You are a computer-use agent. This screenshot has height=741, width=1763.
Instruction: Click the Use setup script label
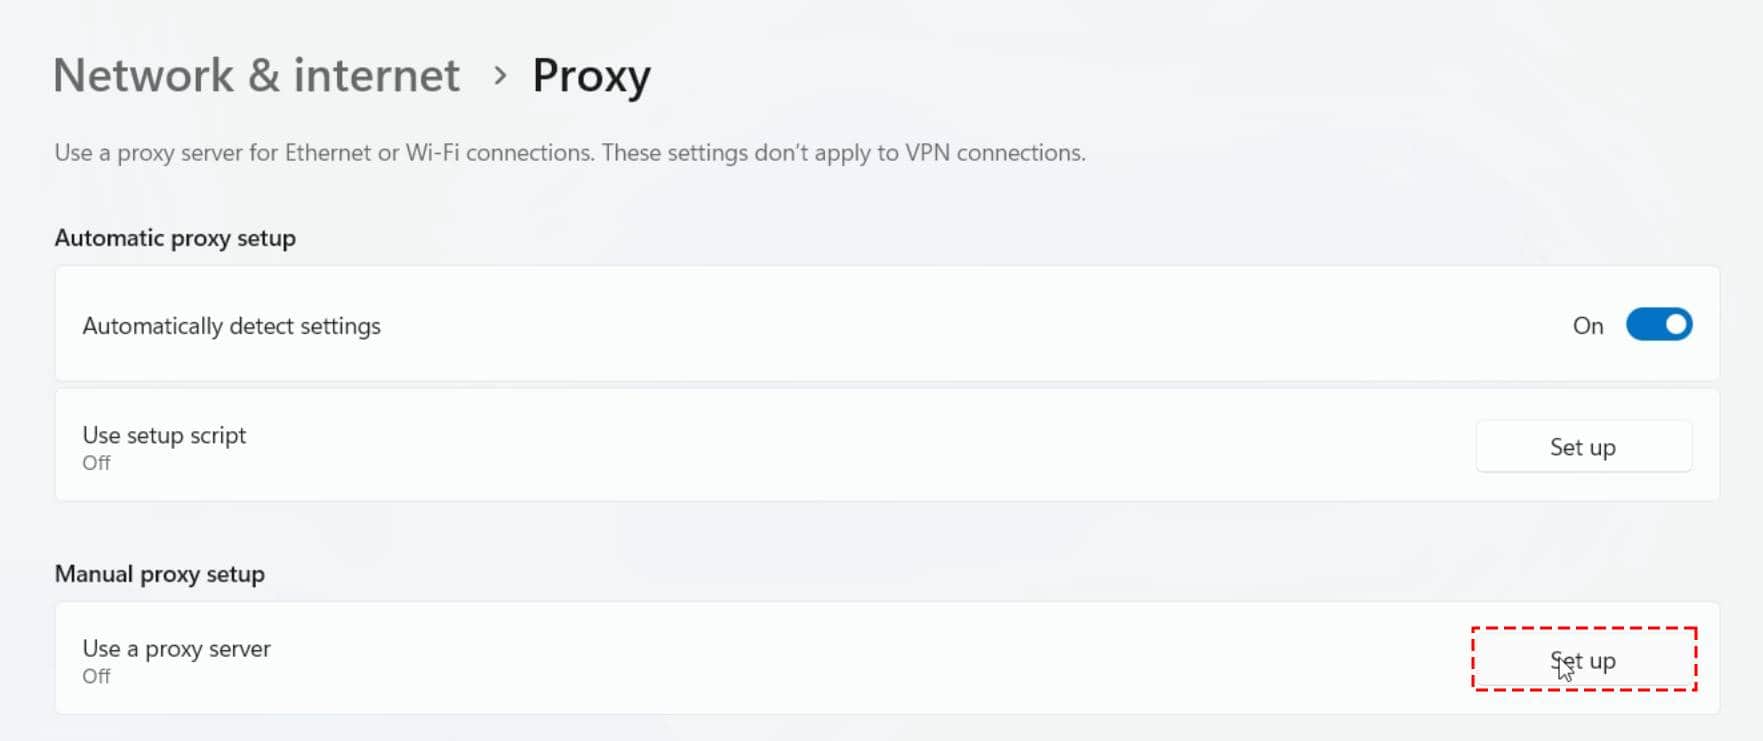164,435
